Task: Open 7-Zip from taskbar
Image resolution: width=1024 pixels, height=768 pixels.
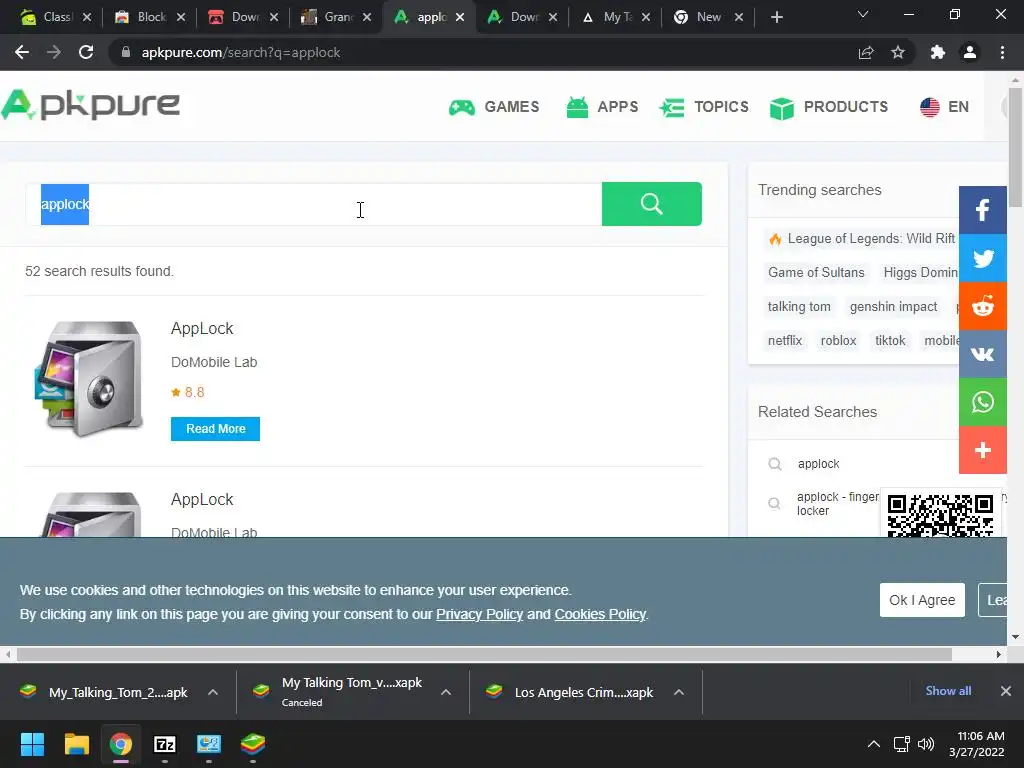Action: tap(165, 744)
